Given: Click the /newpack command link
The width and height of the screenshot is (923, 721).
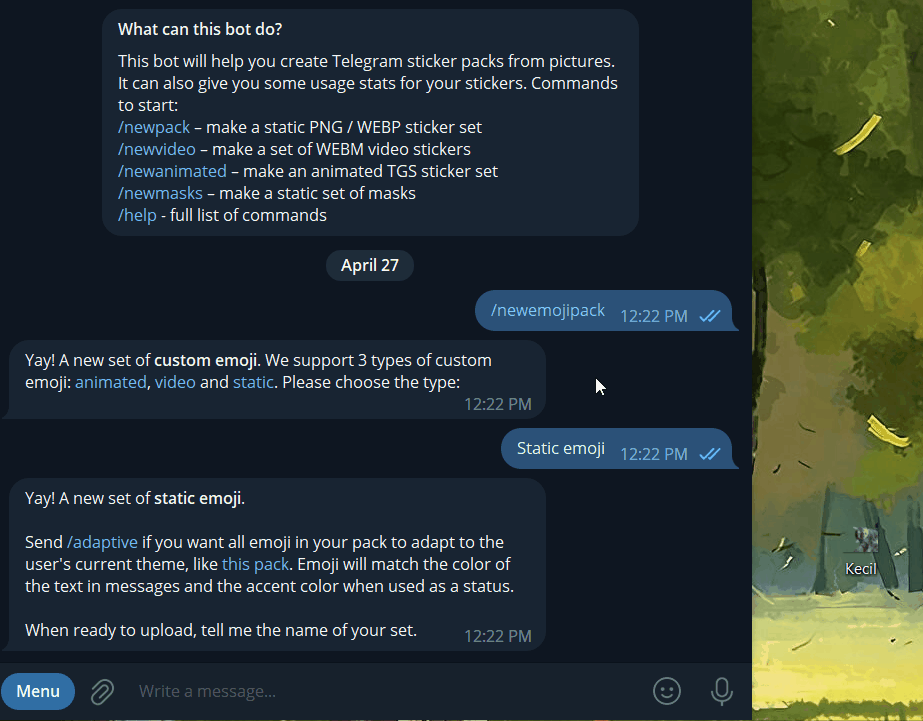Looking at the screenshot, I should tap(154, 127).
